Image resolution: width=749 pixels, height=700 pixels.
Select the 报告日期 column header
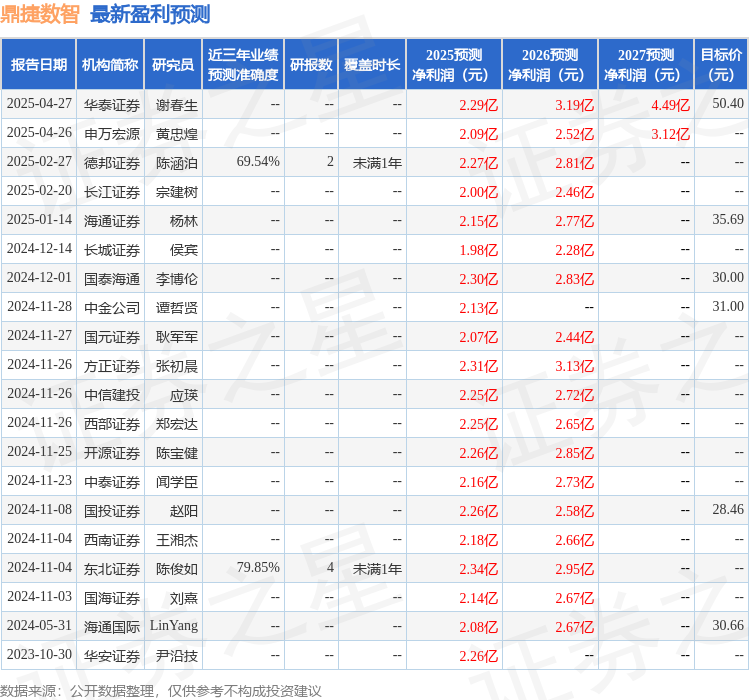pos(39,65)
